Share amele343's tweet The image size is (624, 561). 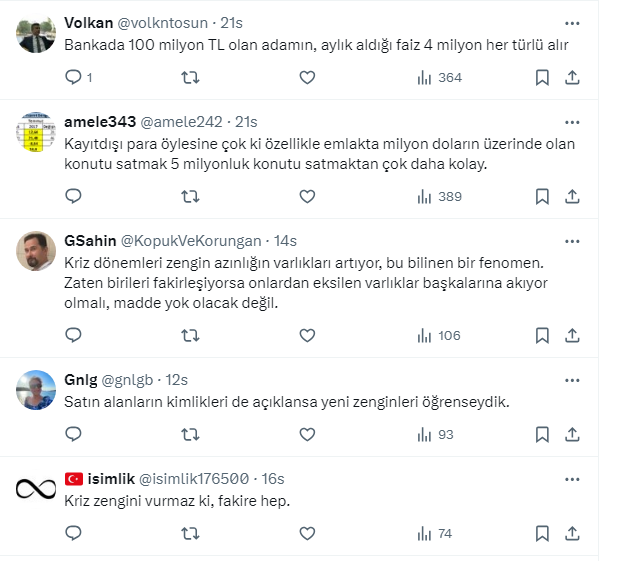573,196
